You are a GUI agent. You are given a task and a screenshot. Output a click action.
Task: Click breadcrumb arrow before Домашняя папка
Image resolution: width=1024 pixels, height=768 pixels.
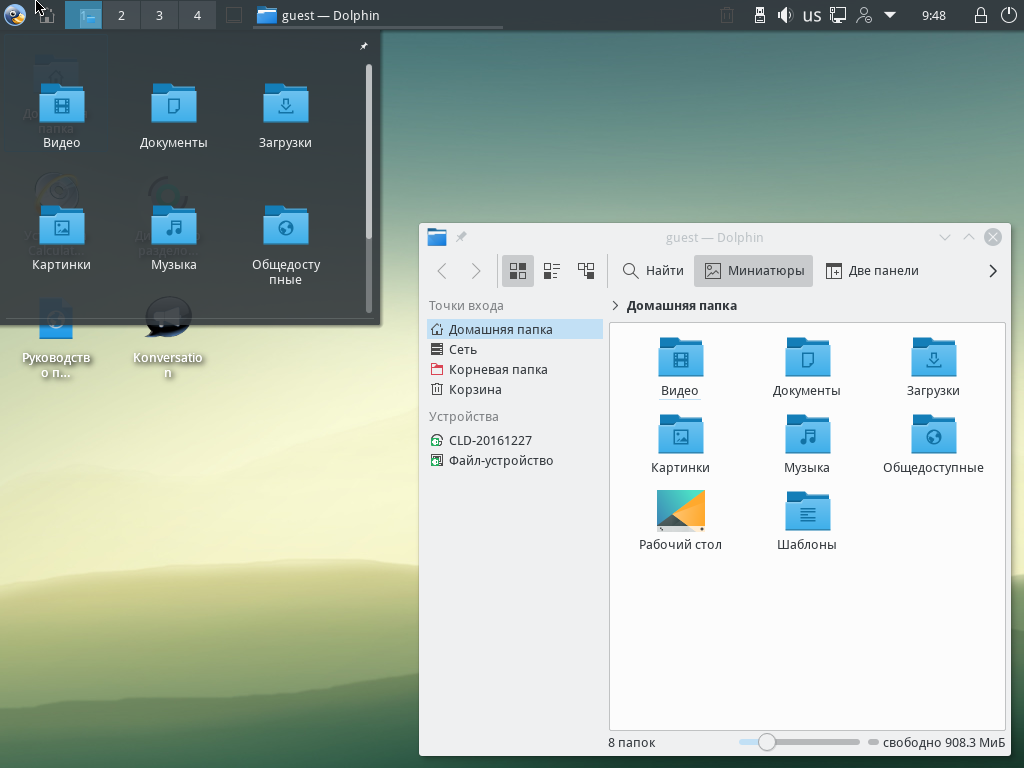(615, 306)
